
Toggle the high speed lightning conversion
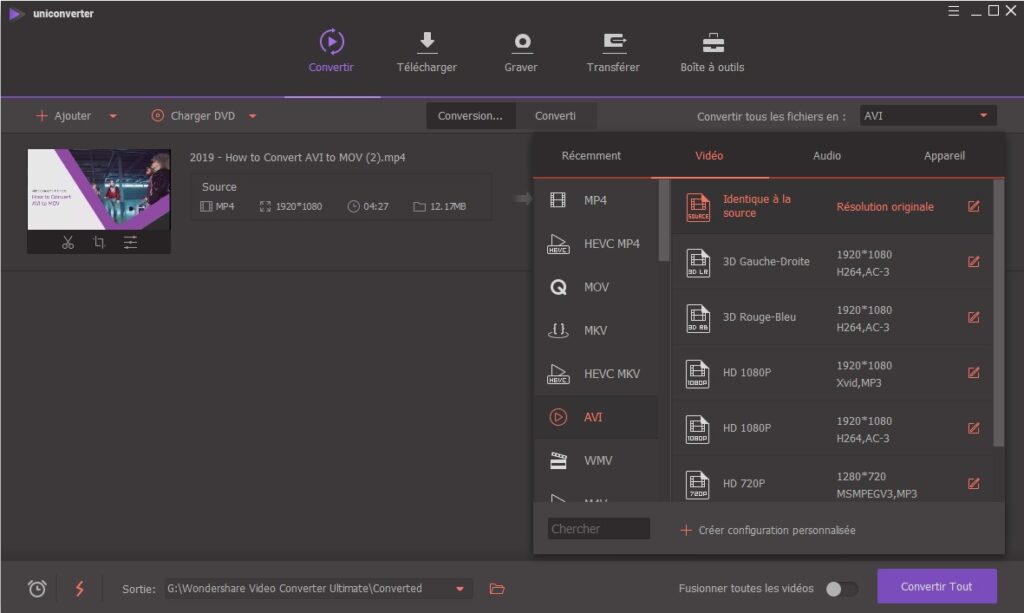[80, 589]
